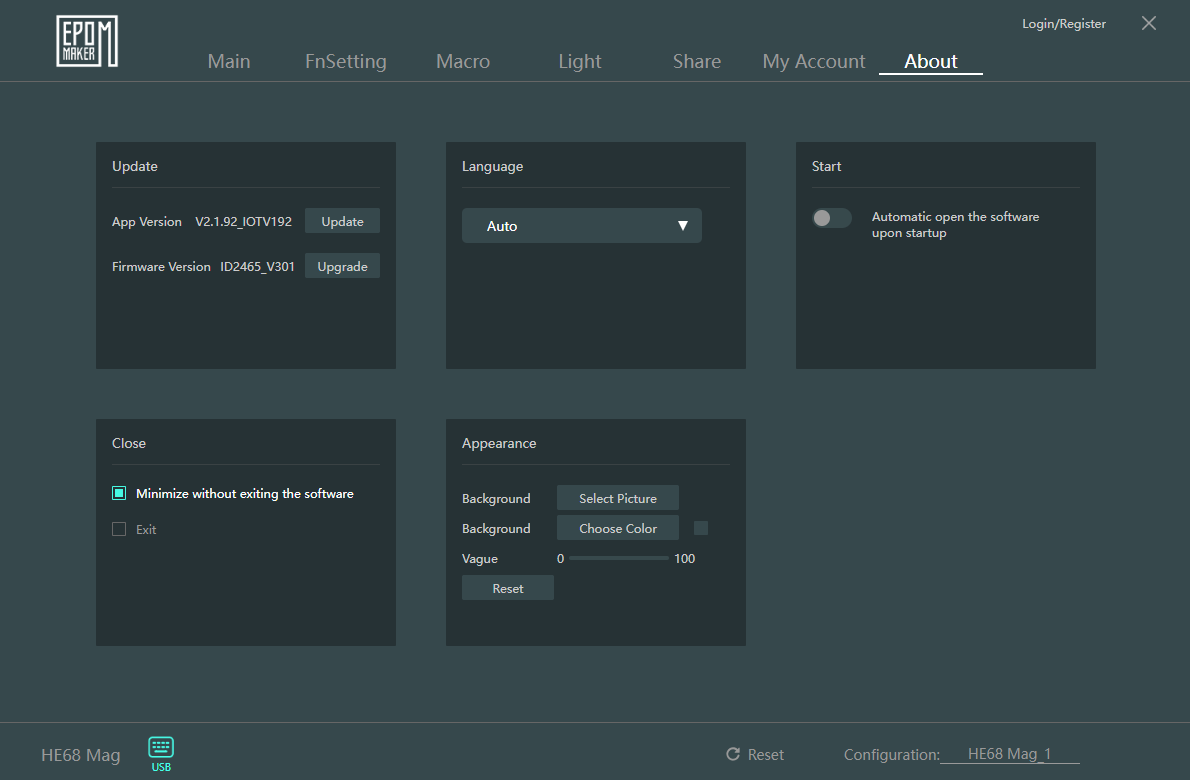Click the Choose Color button
The height and width of the screenshot is (780, 1190).
(x=618, y=528)
